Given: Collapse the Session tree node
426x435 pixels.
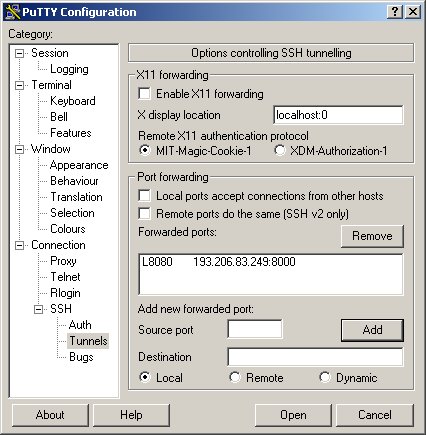Looking at the screenshot, I should pos(20,53).
